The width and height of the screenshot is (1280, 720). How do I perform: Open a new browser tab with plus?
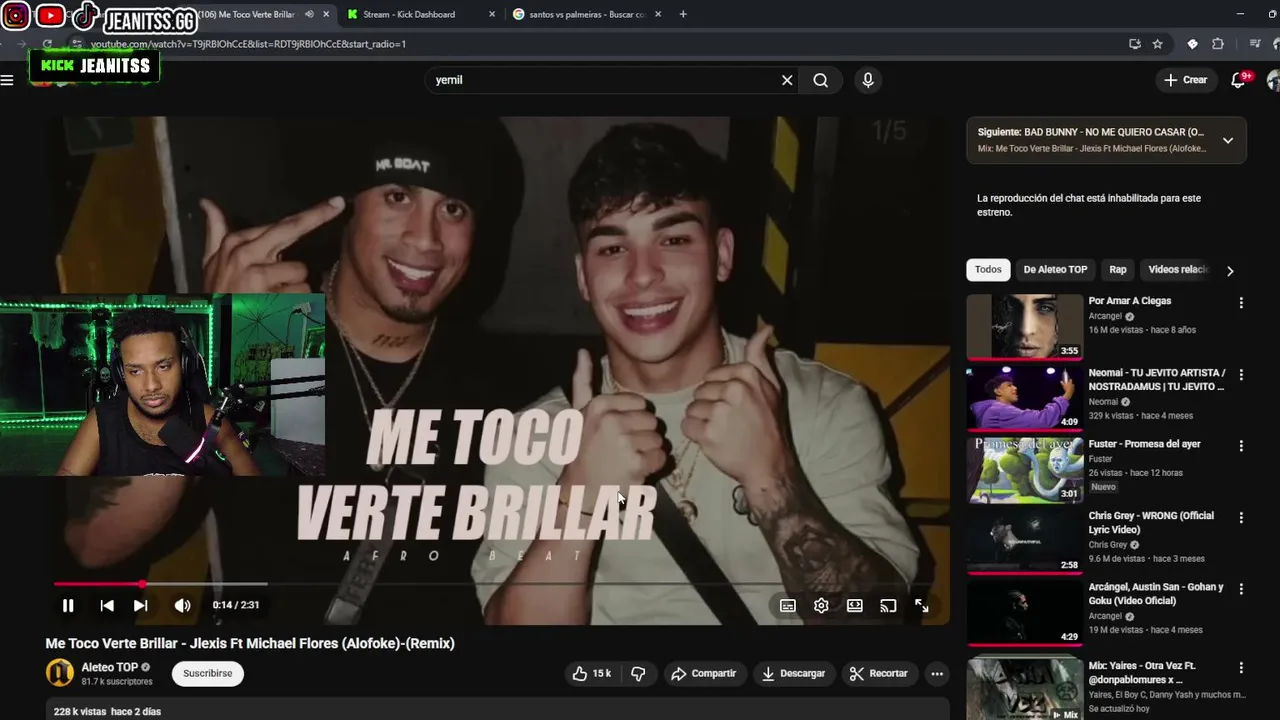[683, 14]
